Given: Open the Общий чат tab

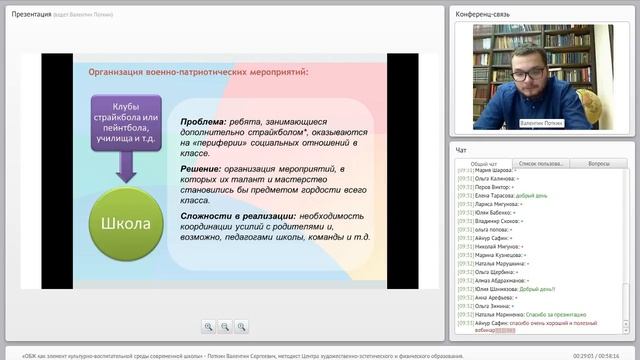Looking at the screenshot, I should [x=484, y=164].
